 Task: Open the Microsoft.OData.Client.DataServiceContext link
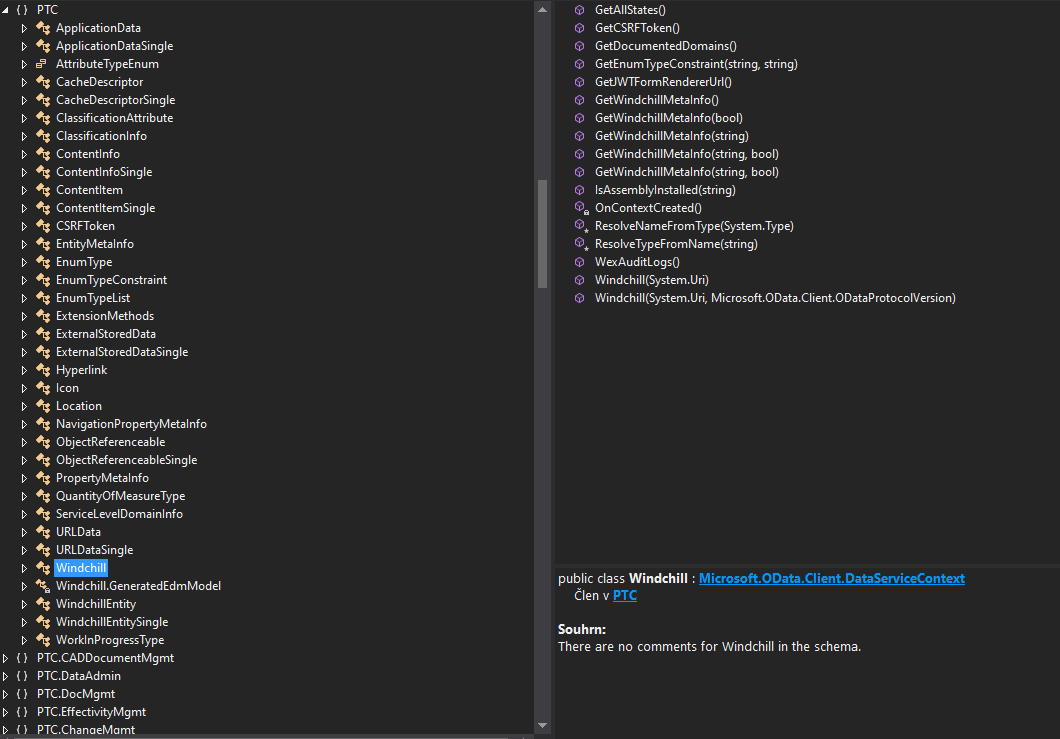[831, 578]
